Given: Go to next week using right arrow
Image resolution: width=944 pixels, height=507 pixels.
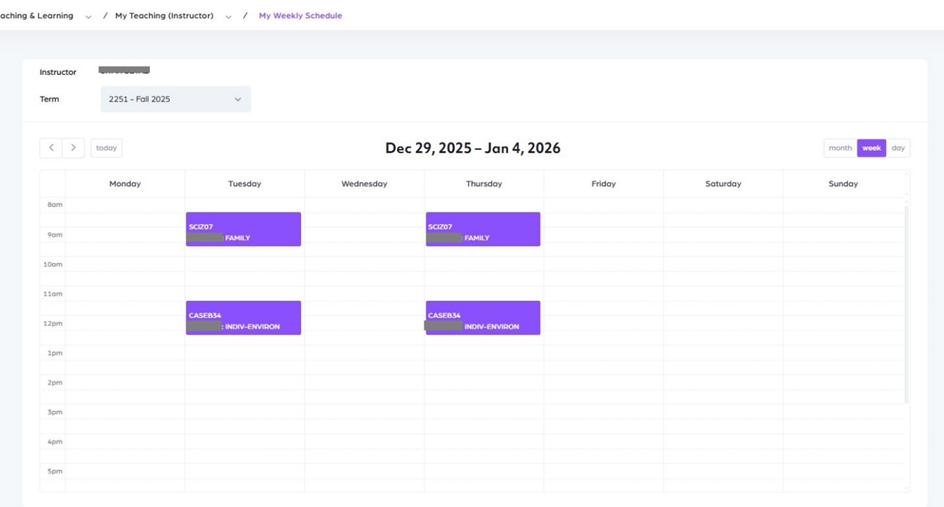Looking at the screenshot, I should tap(73, 148).
